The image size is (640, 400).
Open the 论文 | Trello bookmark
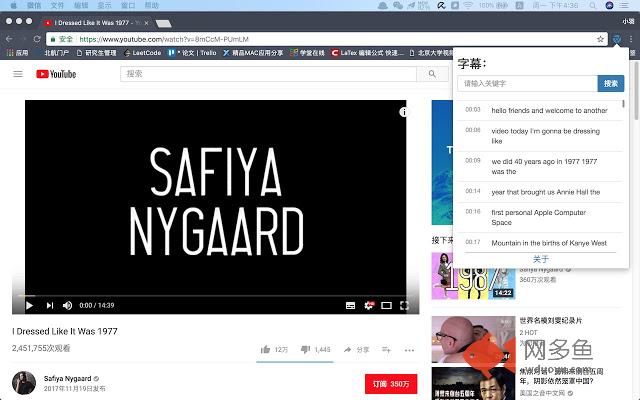pyautogui.click(x=192, y=53)
